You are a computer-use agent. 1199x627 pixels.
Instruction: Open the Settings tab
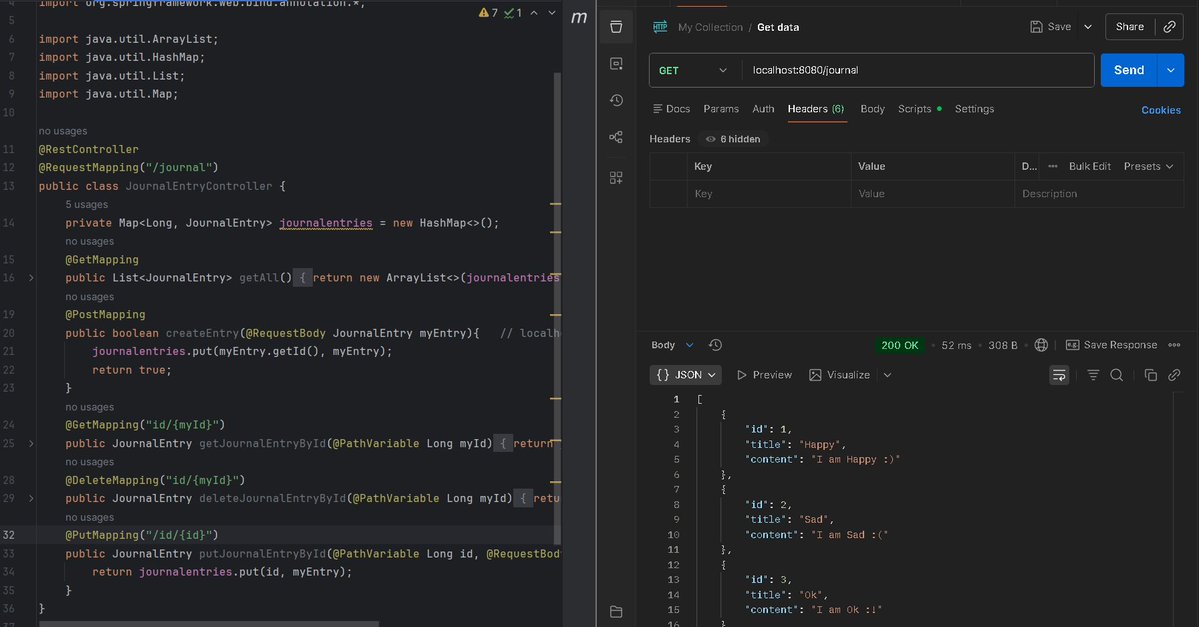click(974, 109)
